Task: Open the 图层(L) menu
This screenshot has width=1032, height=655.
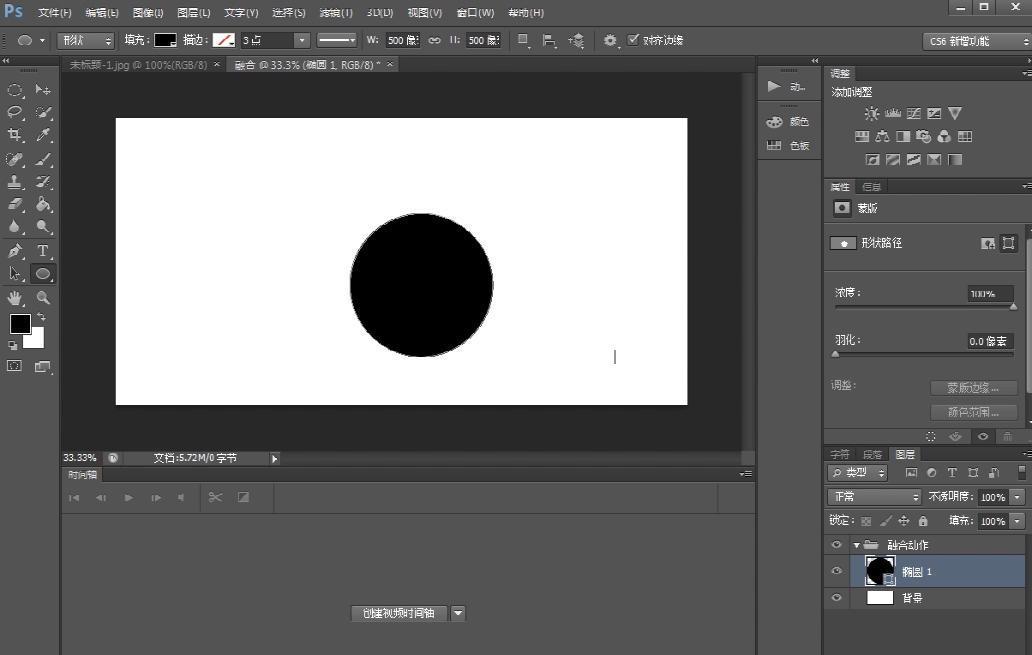Action: click(194, 13)
